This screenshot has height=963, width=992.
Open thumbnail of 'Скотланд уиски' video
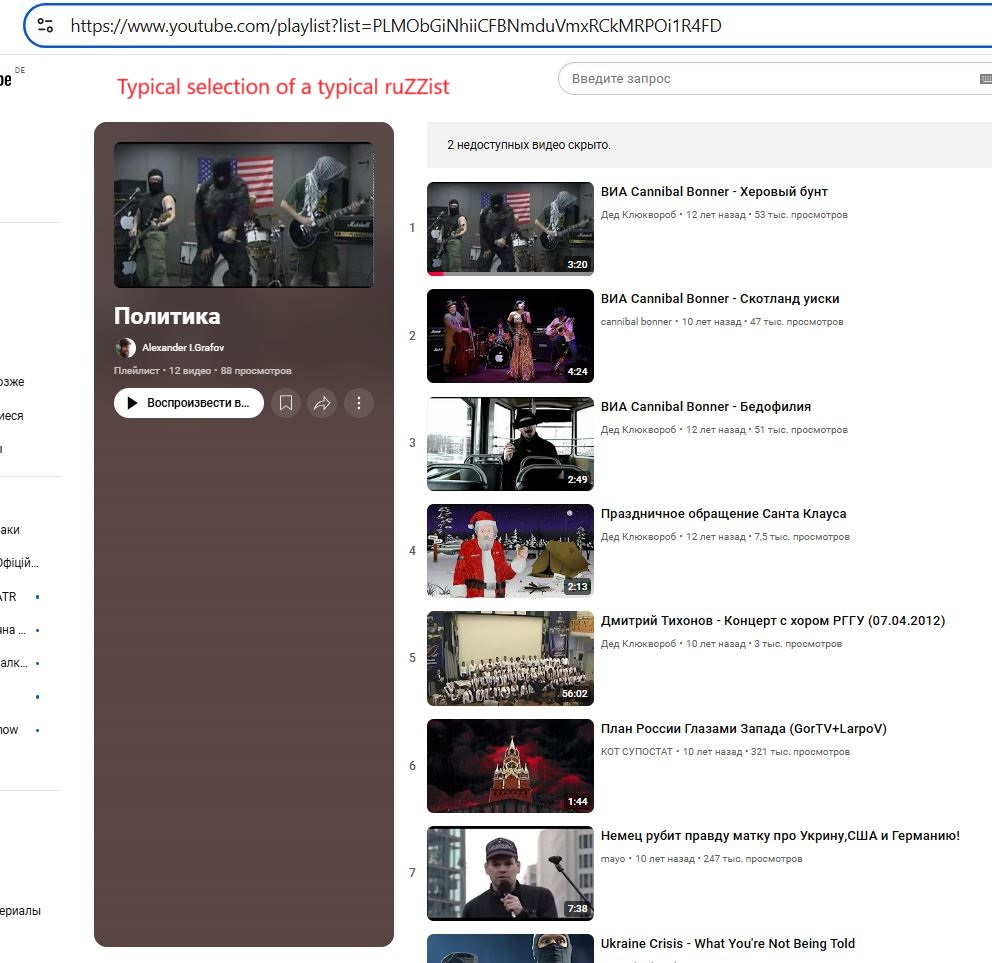click(510, 336)
